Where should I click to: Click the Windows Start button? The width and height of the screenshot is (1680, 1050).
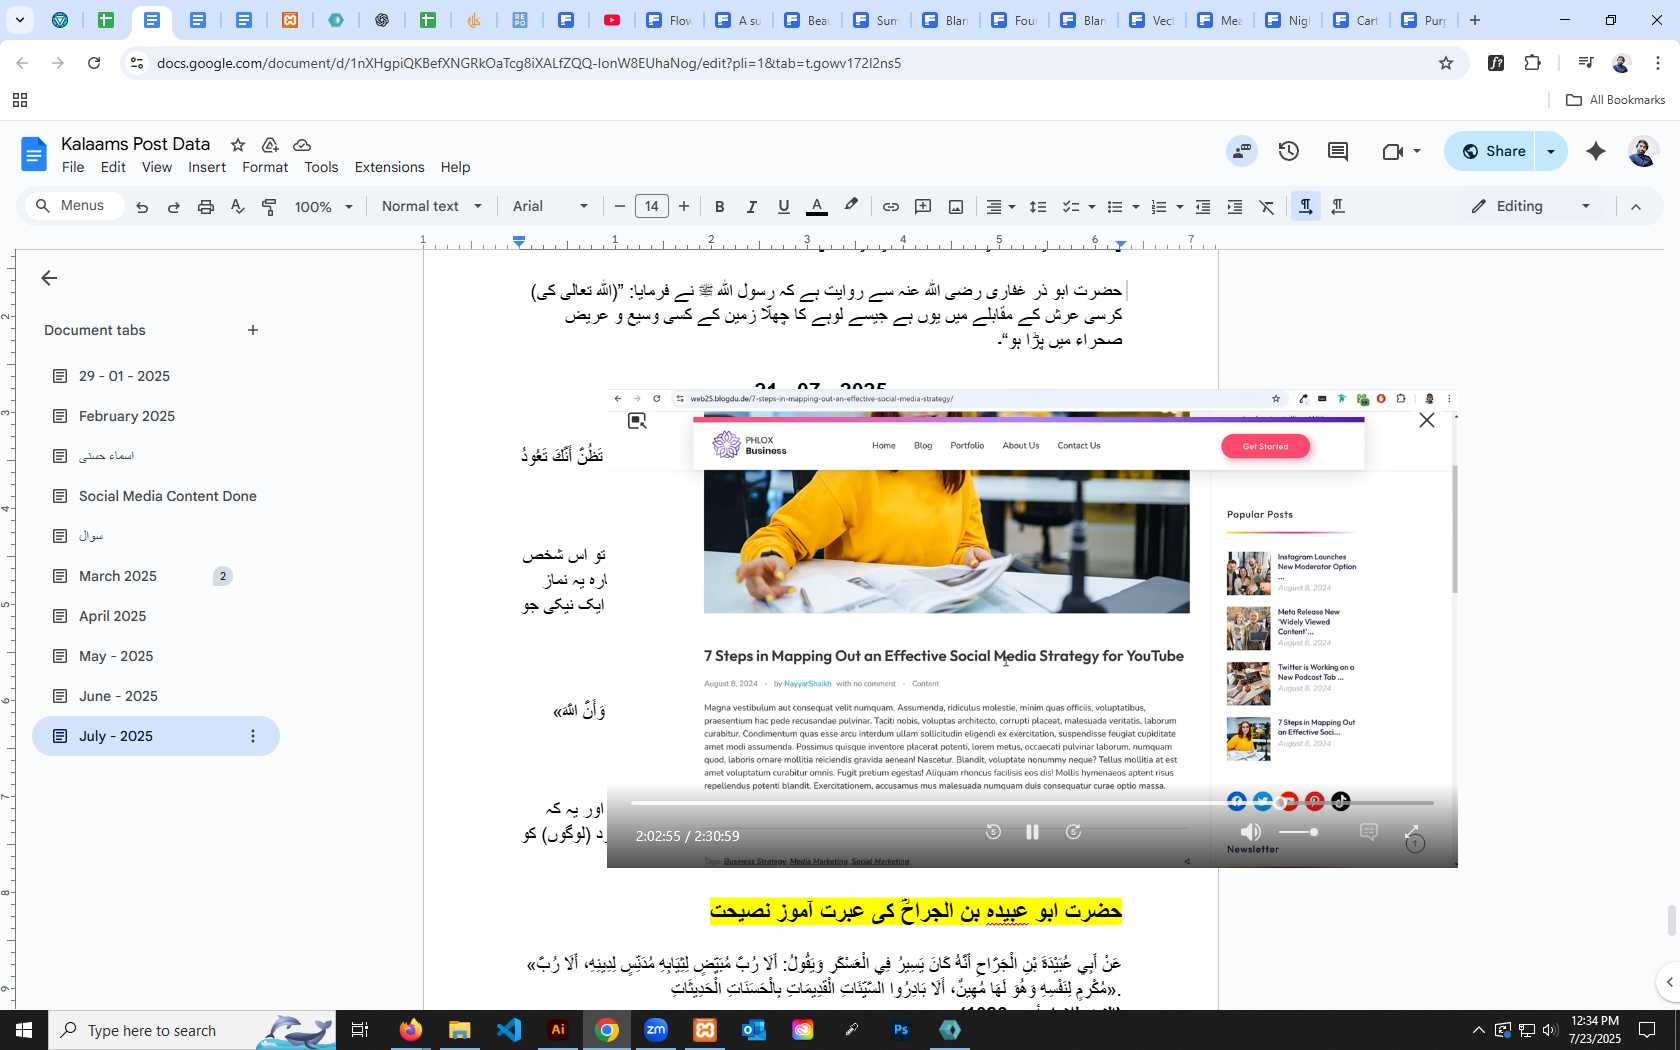(24, 1030)
